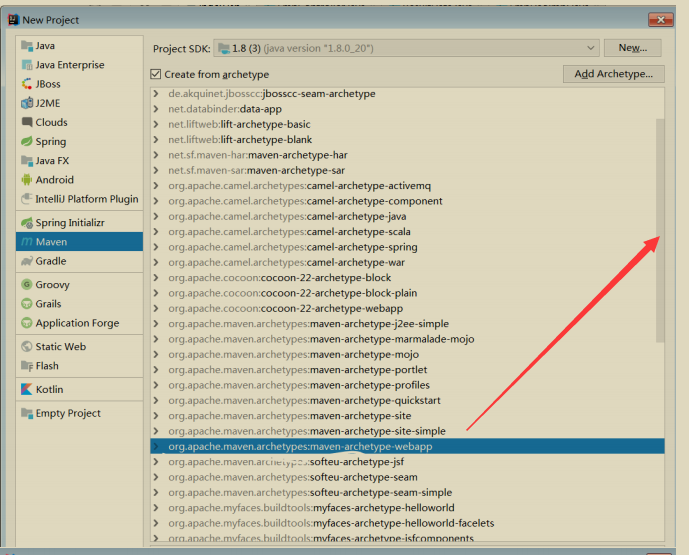
Task: Select camel-archetype-spring archetype
Action: tap(407, 247)
